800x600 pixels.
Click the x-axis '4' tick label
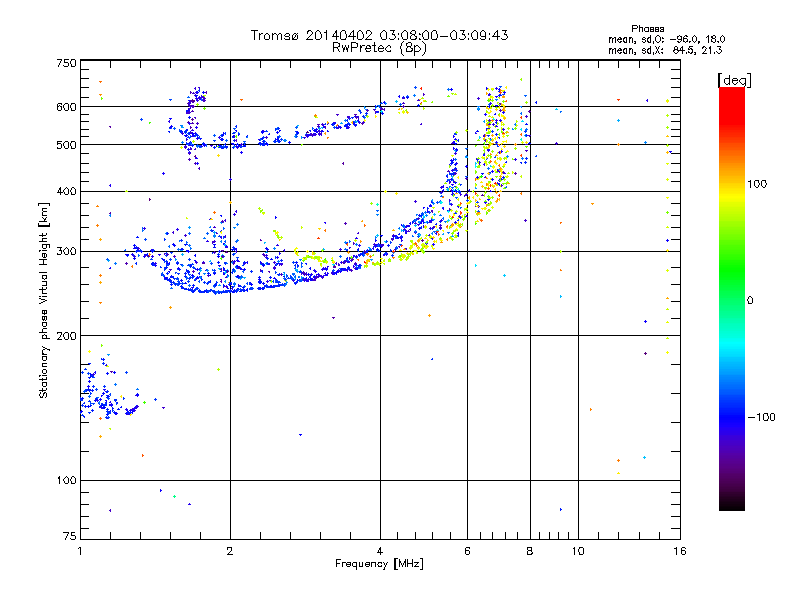click(x=380, y=551)
